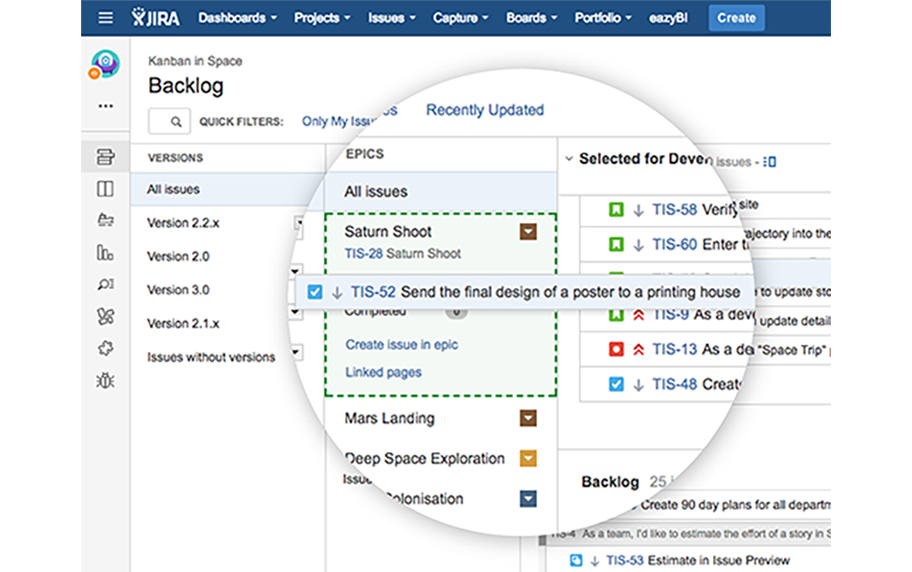This screenshot has height=572, width=912.
Task: Click the blue task checkbox icon for TIS-48
Action: point(617,383)
